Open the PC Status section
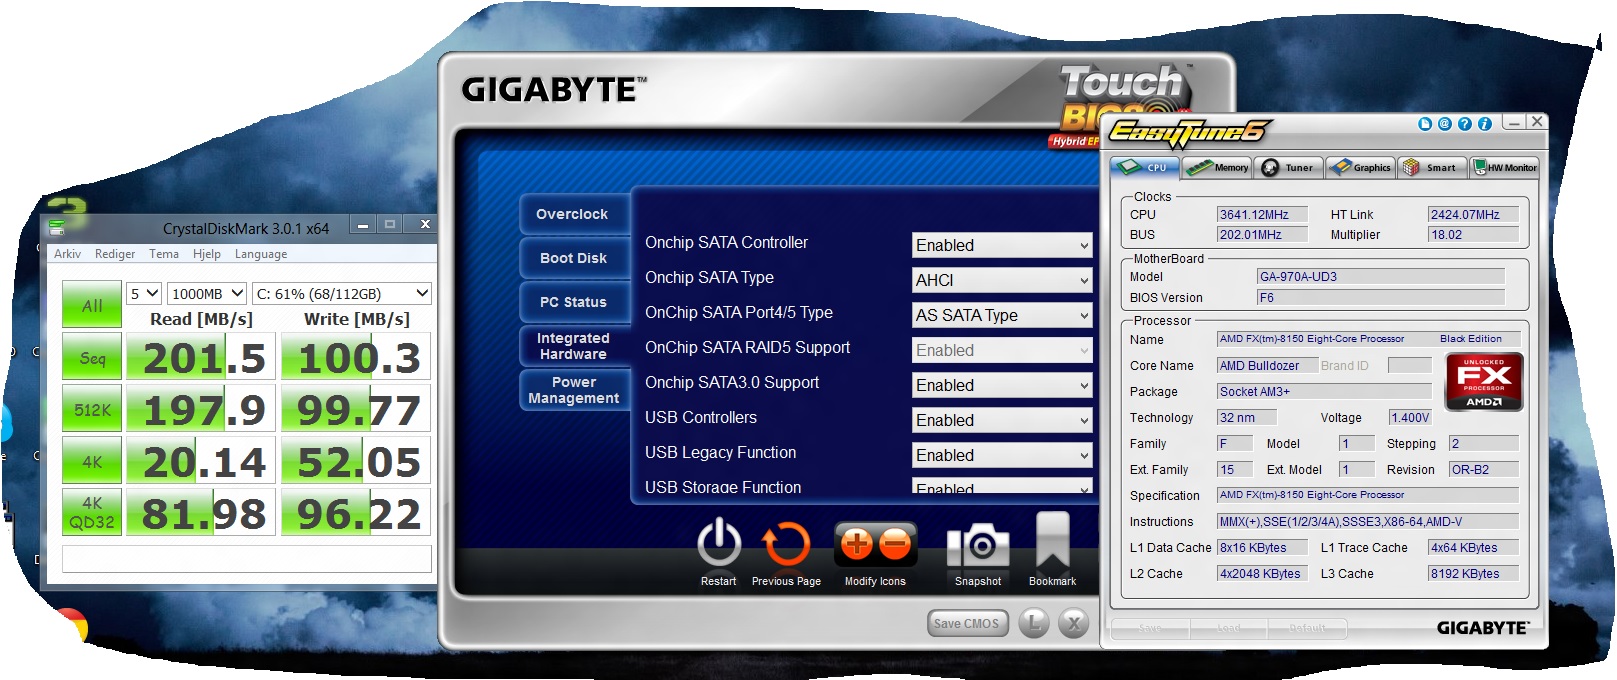1617x680 pixels. click(573, 302)
